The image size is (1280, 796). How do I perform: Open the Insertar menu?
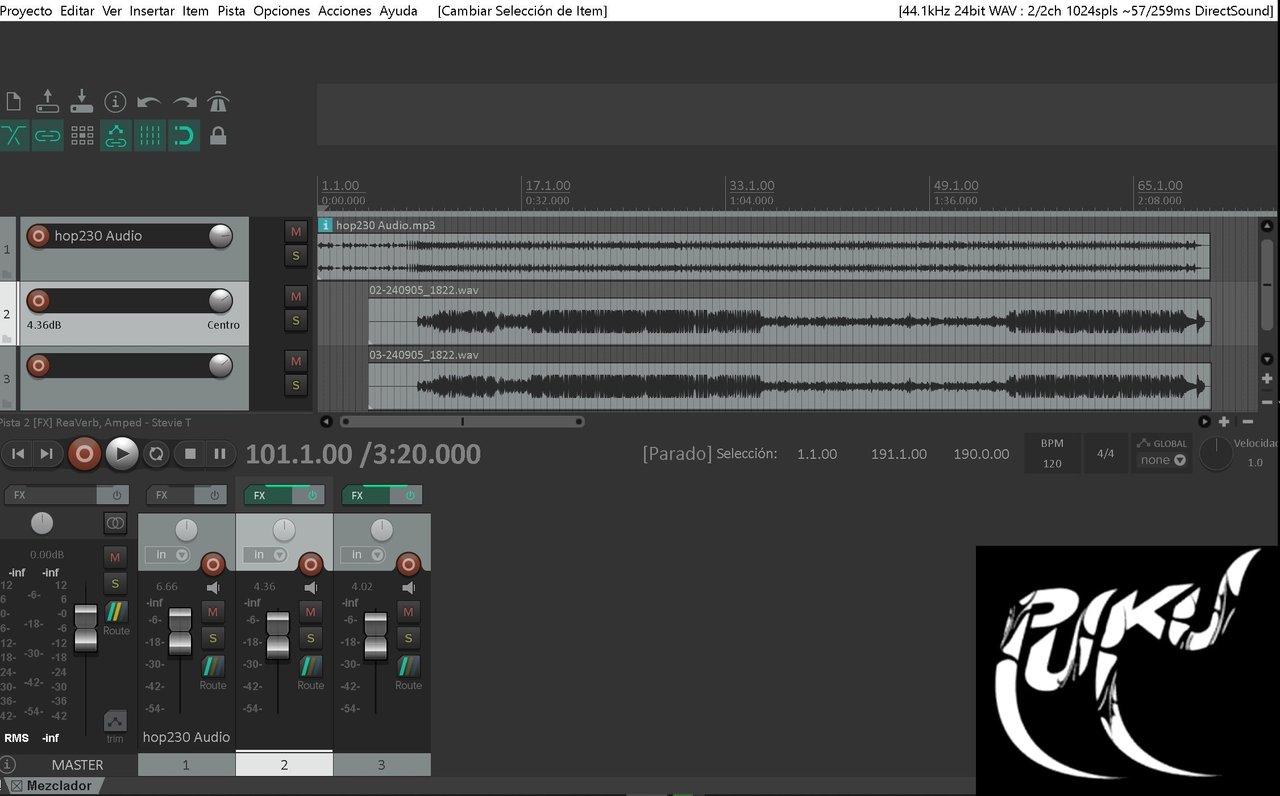pos(152,11)
